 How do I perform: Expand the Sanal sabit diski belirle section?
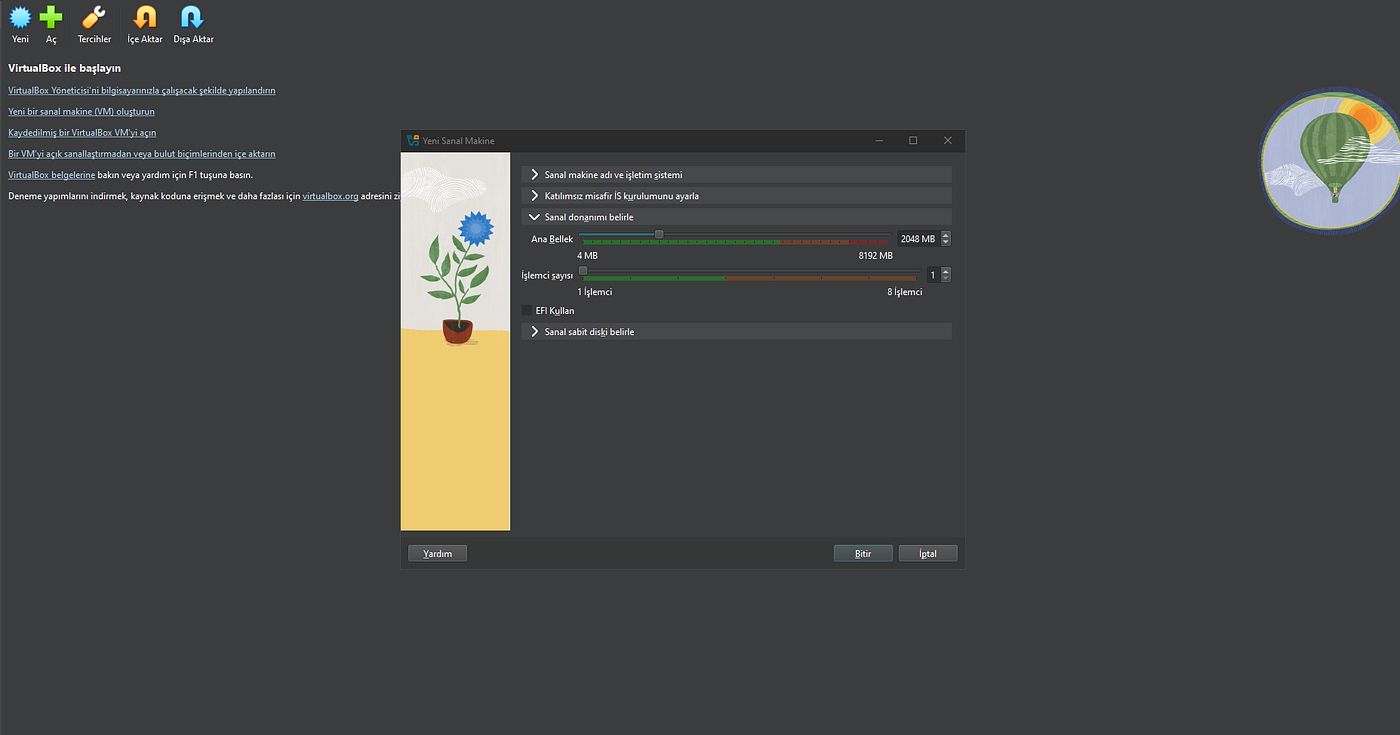[736, 331]
